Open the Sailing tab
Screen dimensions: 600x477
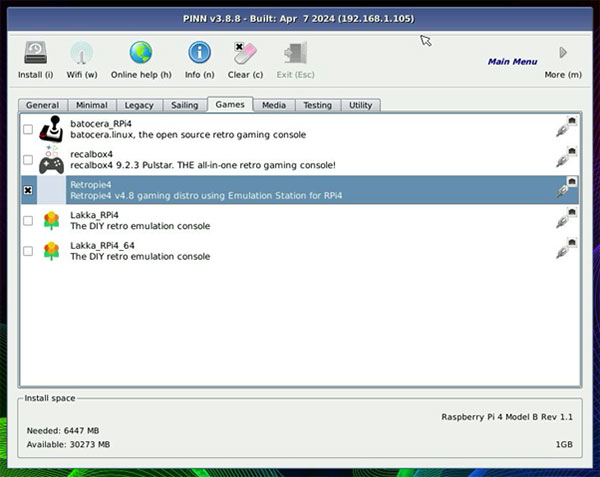183,105
